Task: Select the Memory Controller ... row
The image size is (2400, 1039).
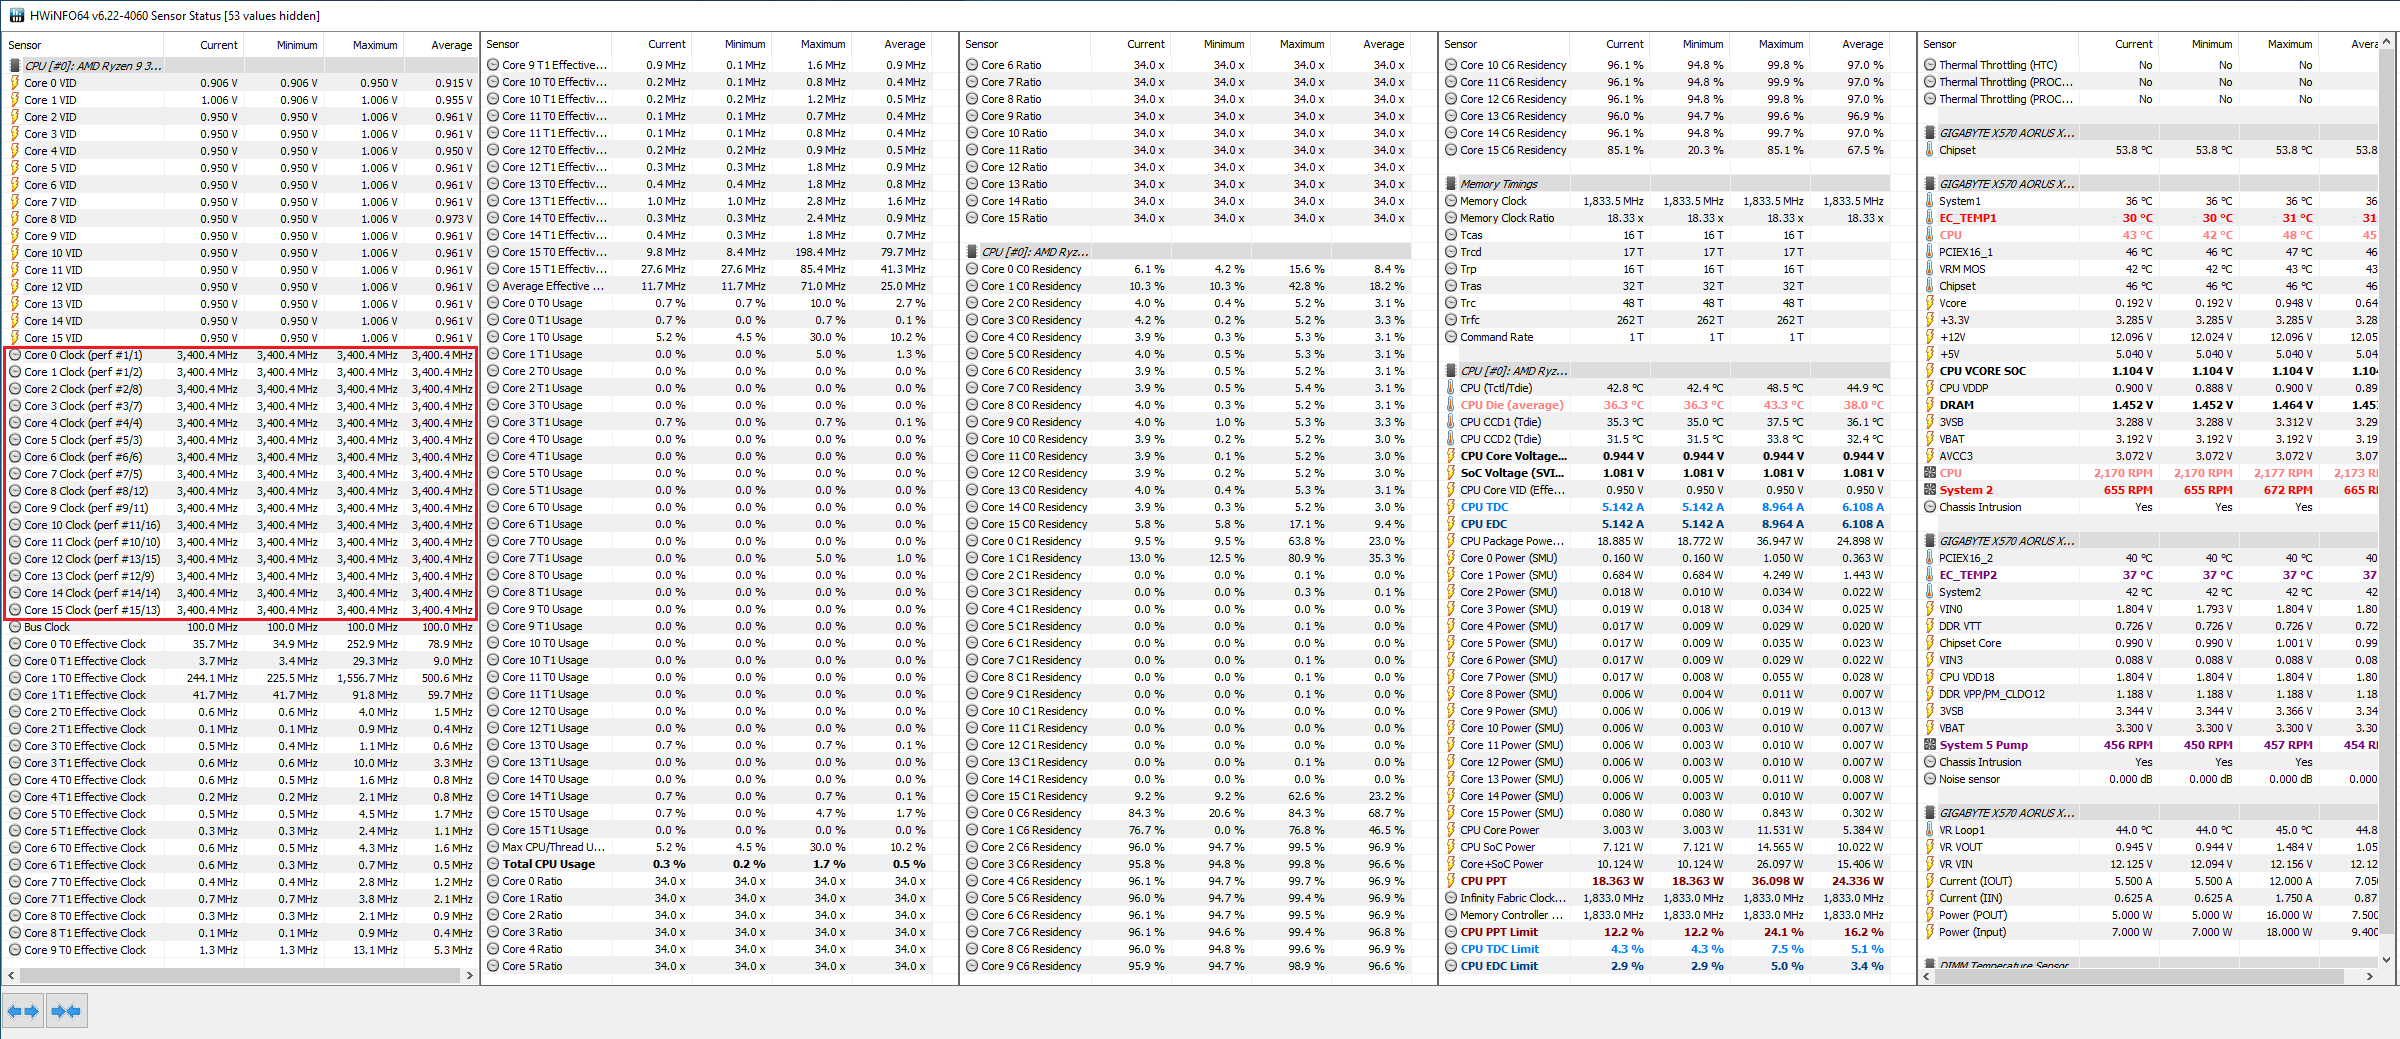Action: (1666, 915)
